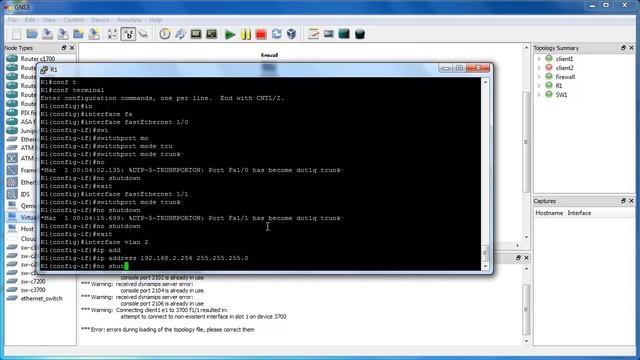640x360 pixels.
Task: Click the topology canvas vertical scrollbar
Action: [526, 142]
